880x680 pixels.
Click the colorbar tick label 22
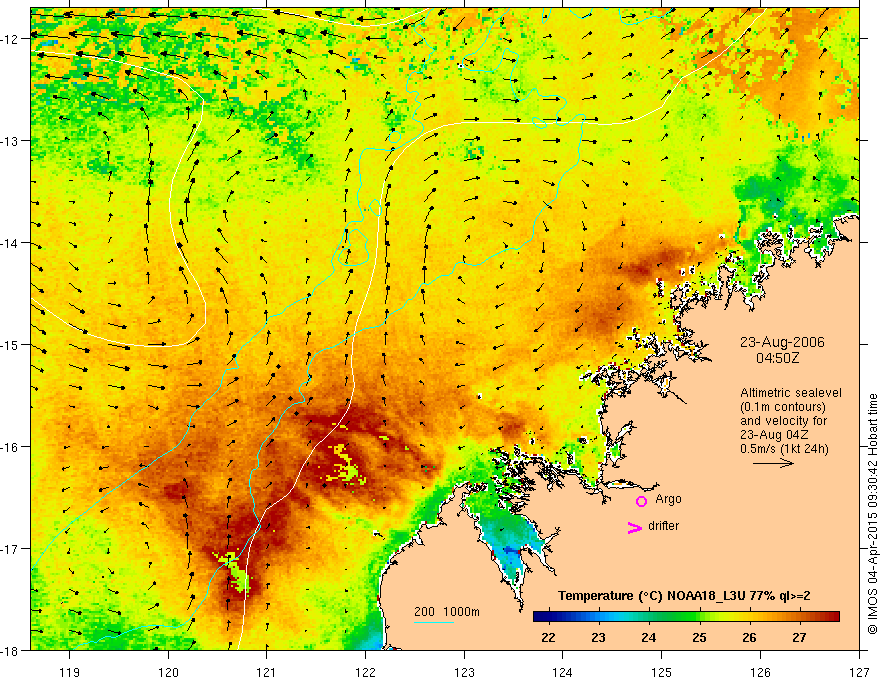(548, 637)
